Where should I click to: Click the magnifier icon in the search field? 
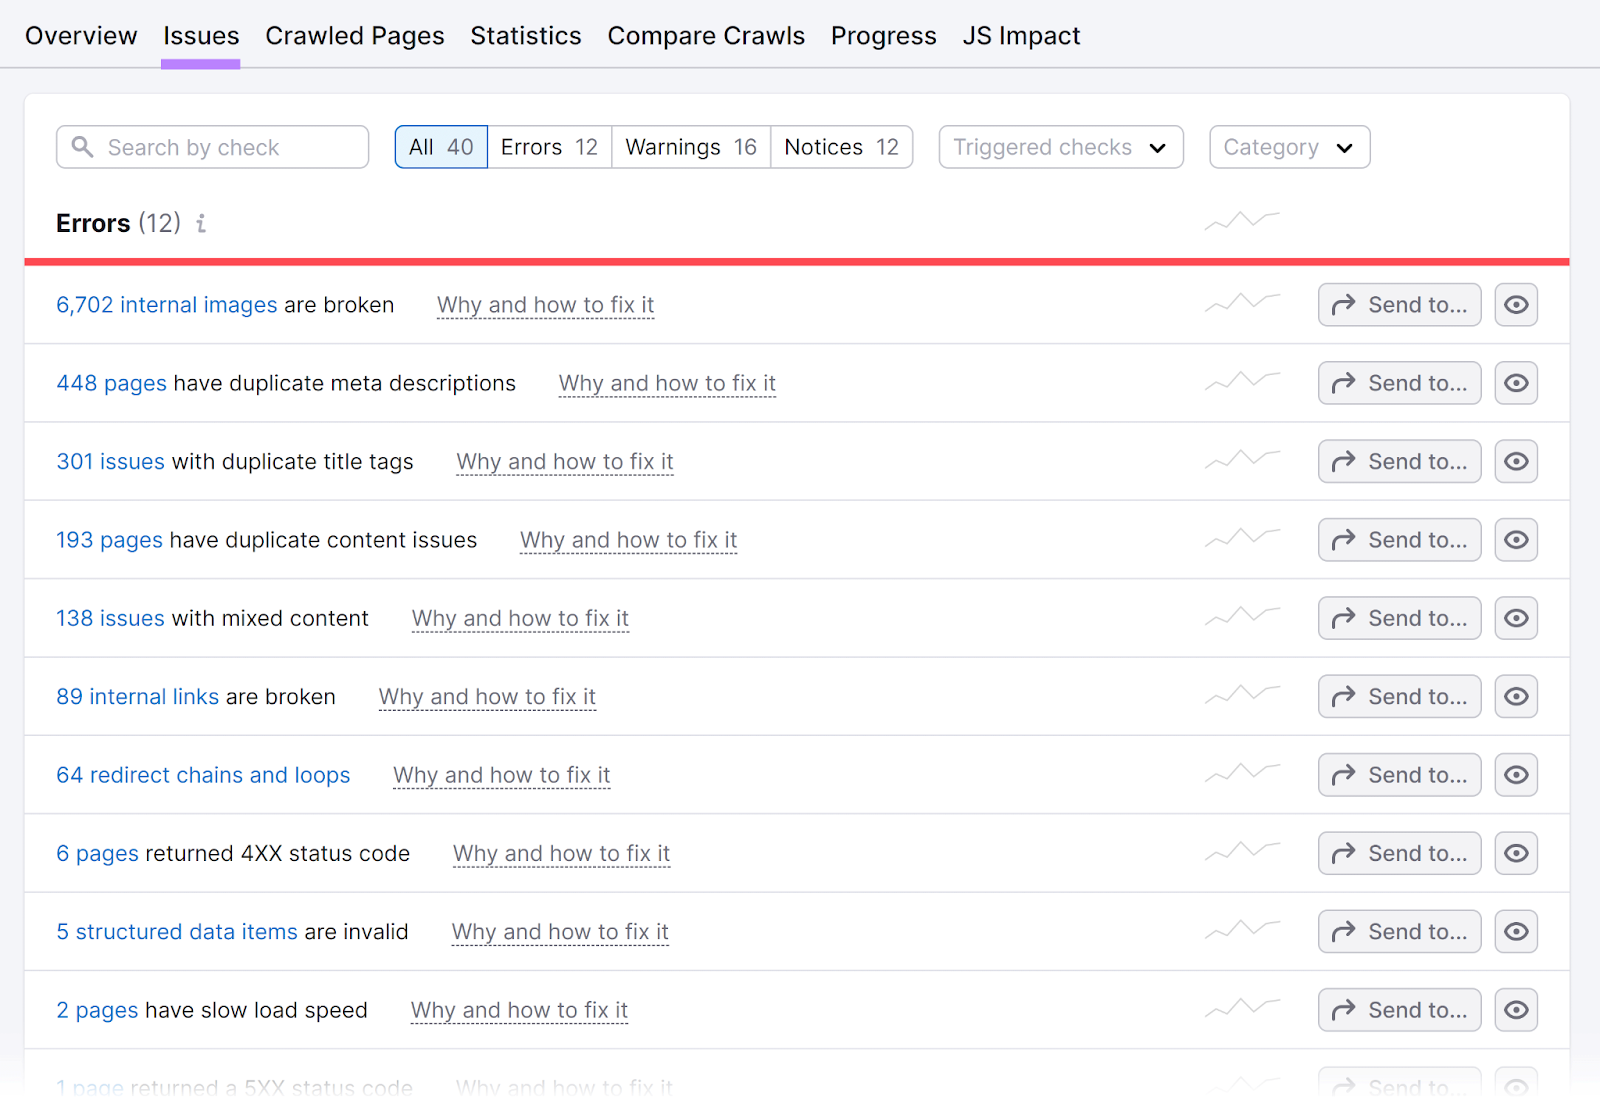tap(84, 147)
